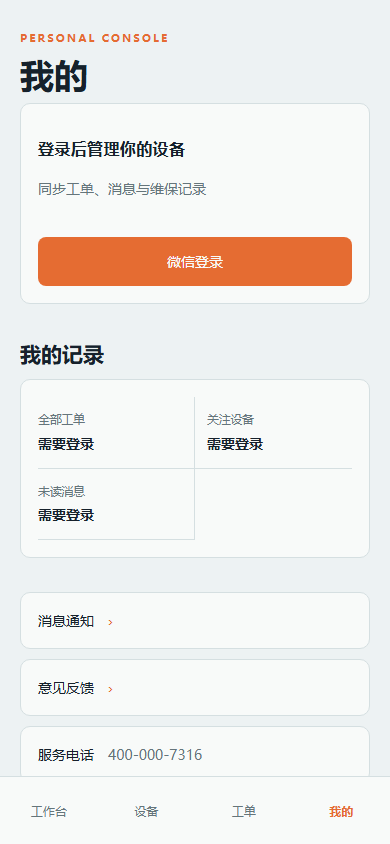This screenshot has width=390, height=844.
Task: Click 需要登录 under 关注设备
Action: coord(235,445)
